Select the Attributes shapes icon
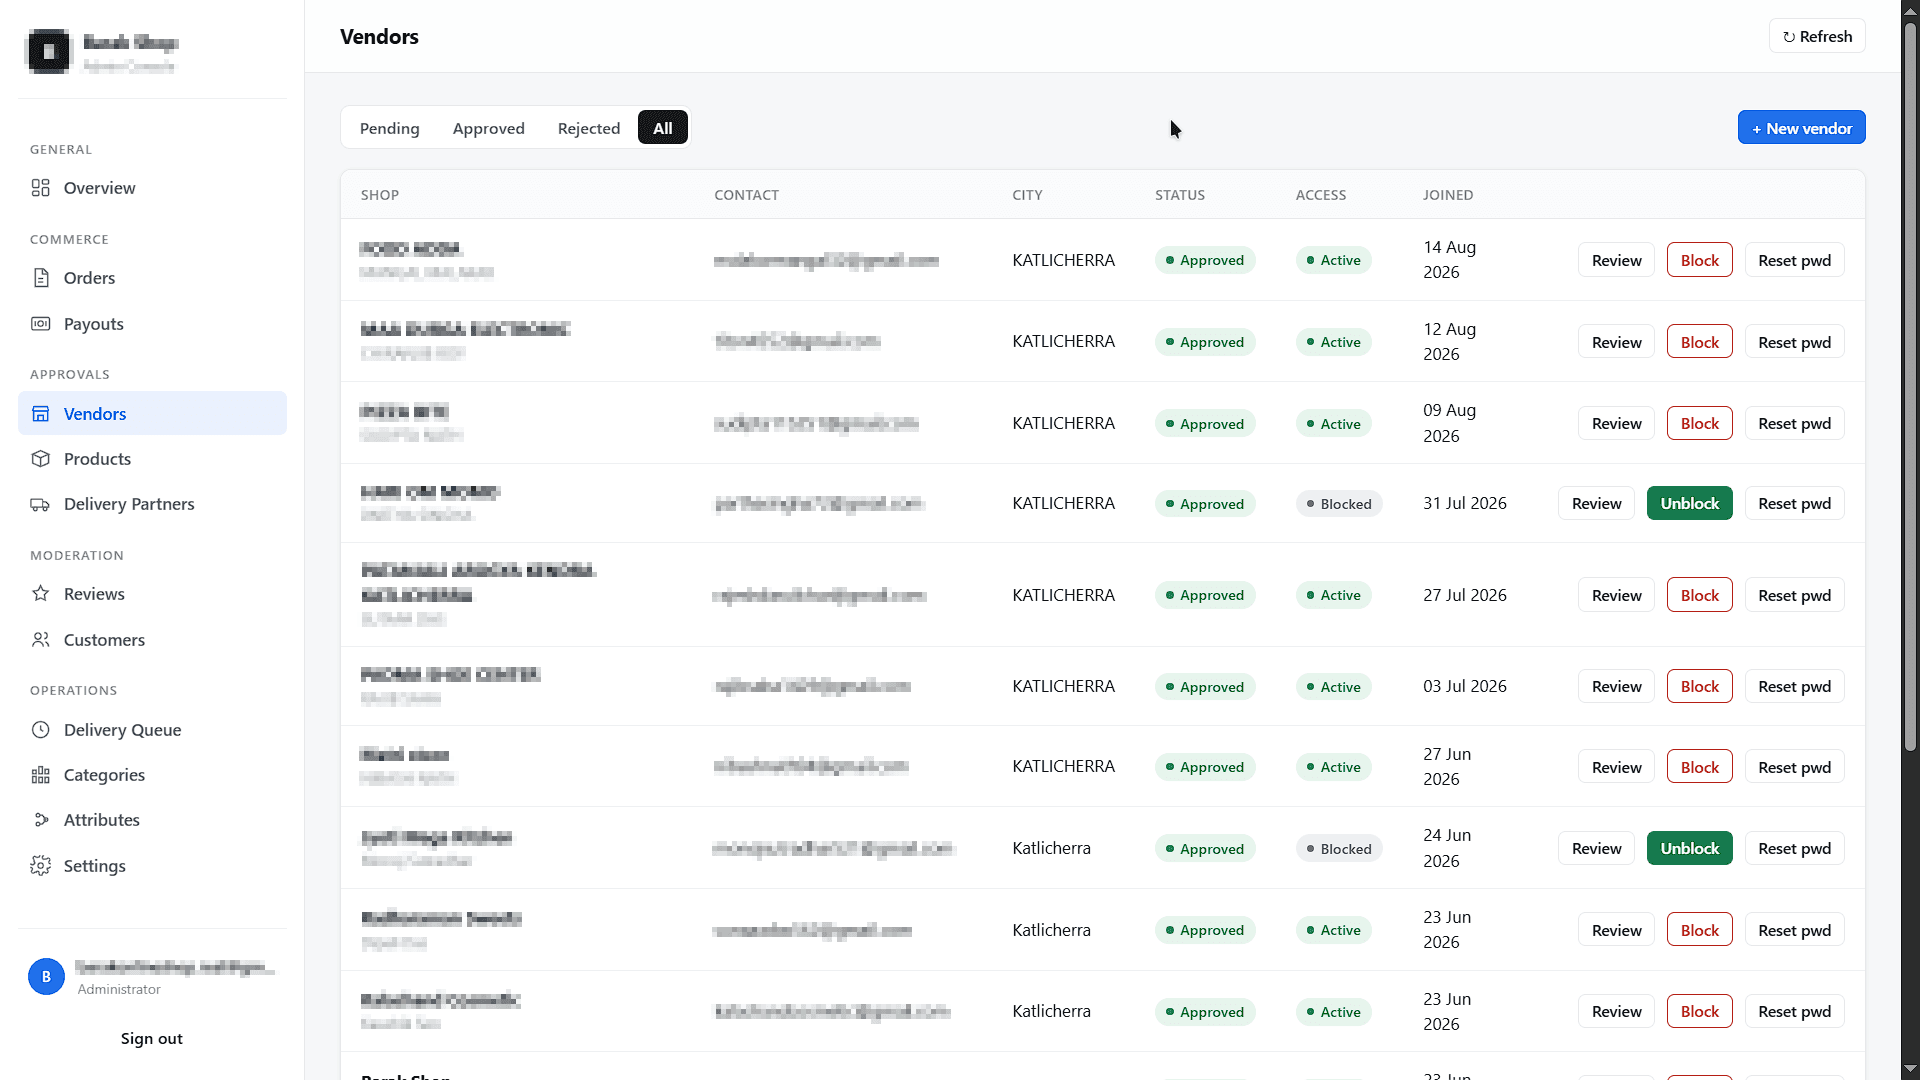Screen dimensions: 1920x1080 (41, 820)
